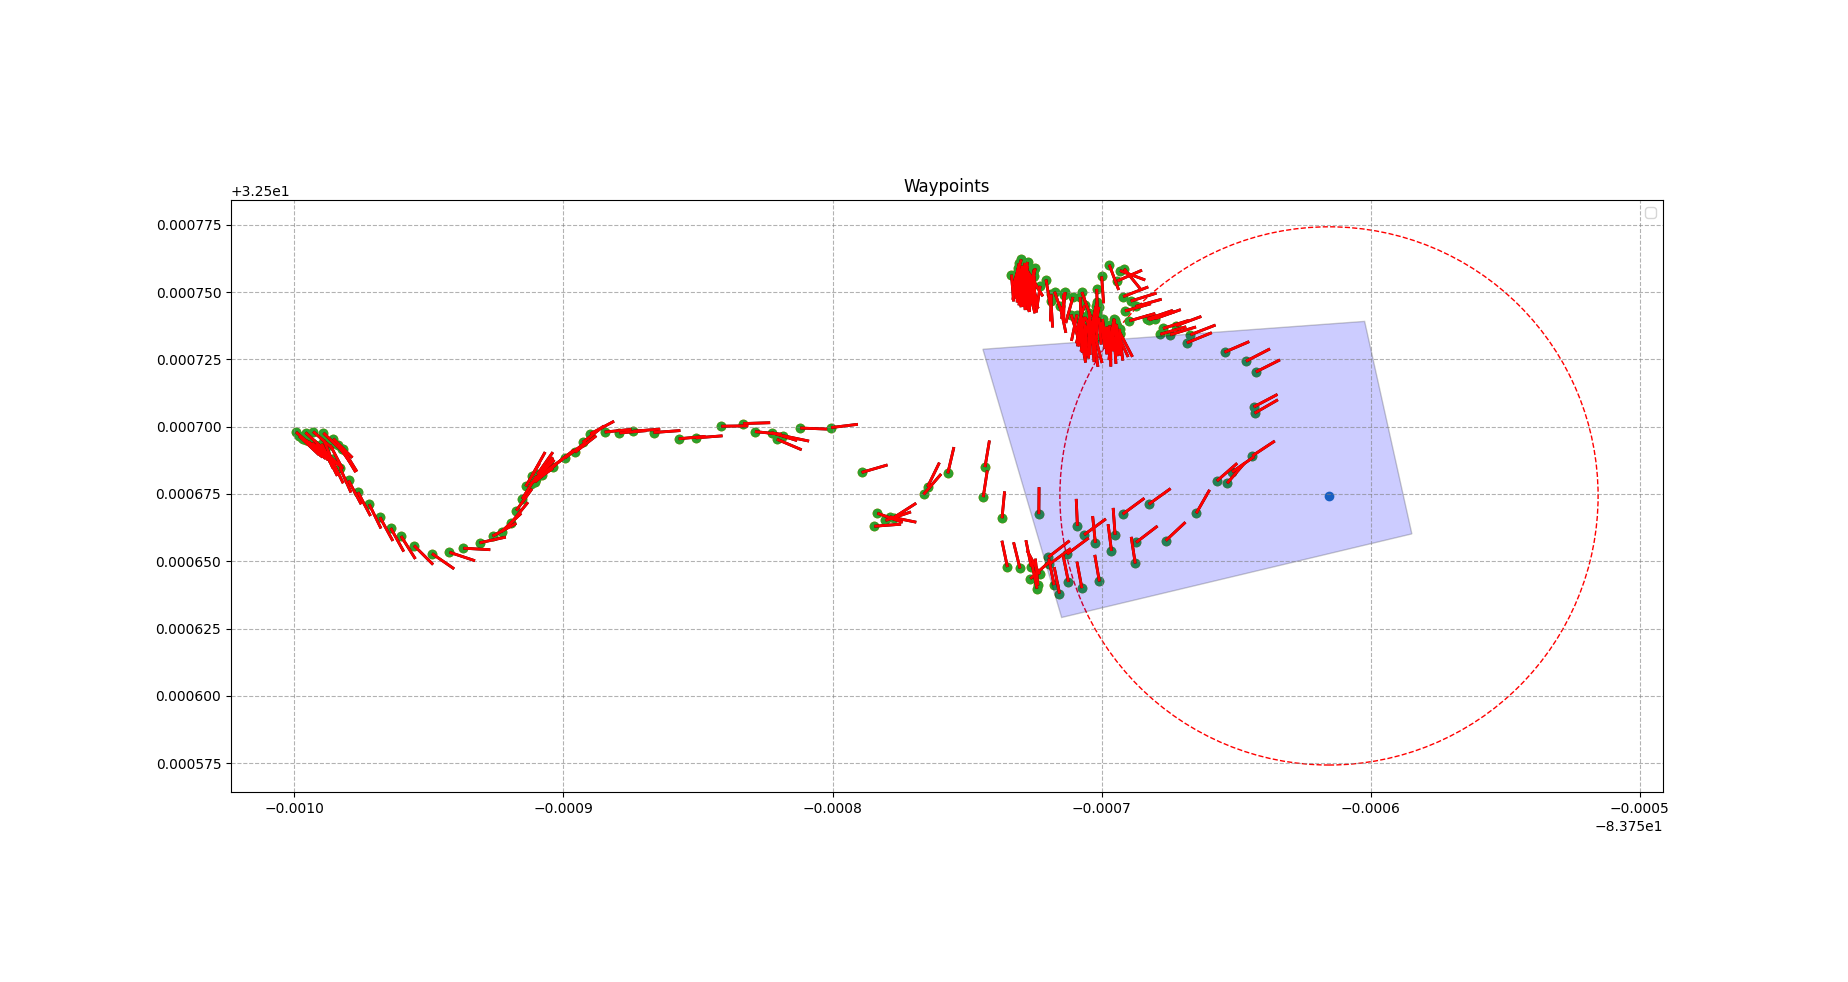Image resolution: width=1848 pixels, height=982 pixels.
Task: Click the y-axis tick label 0.000700
Action: point(189,428)
